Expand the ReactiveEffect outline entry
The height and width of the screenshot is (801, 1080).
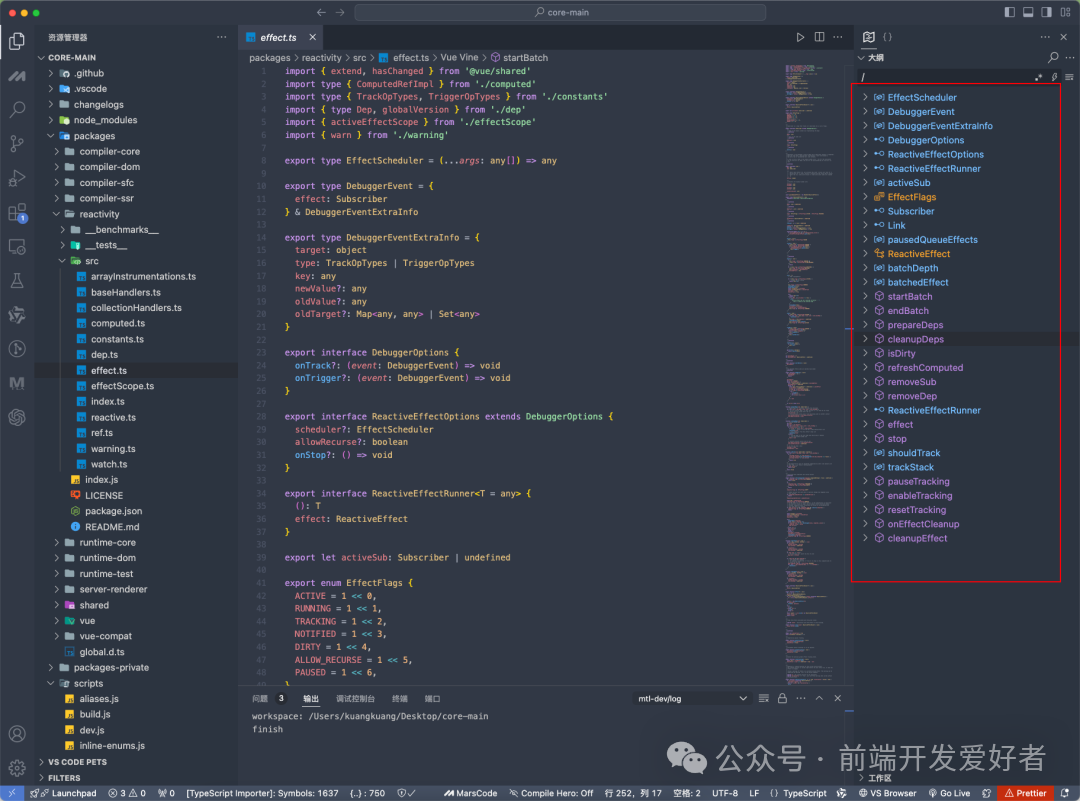[x=866, y=253]
